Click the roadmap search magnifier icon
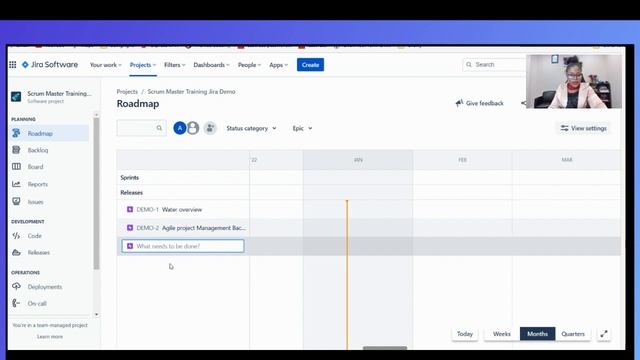640x360 pixels. click(x=159, y=128)
